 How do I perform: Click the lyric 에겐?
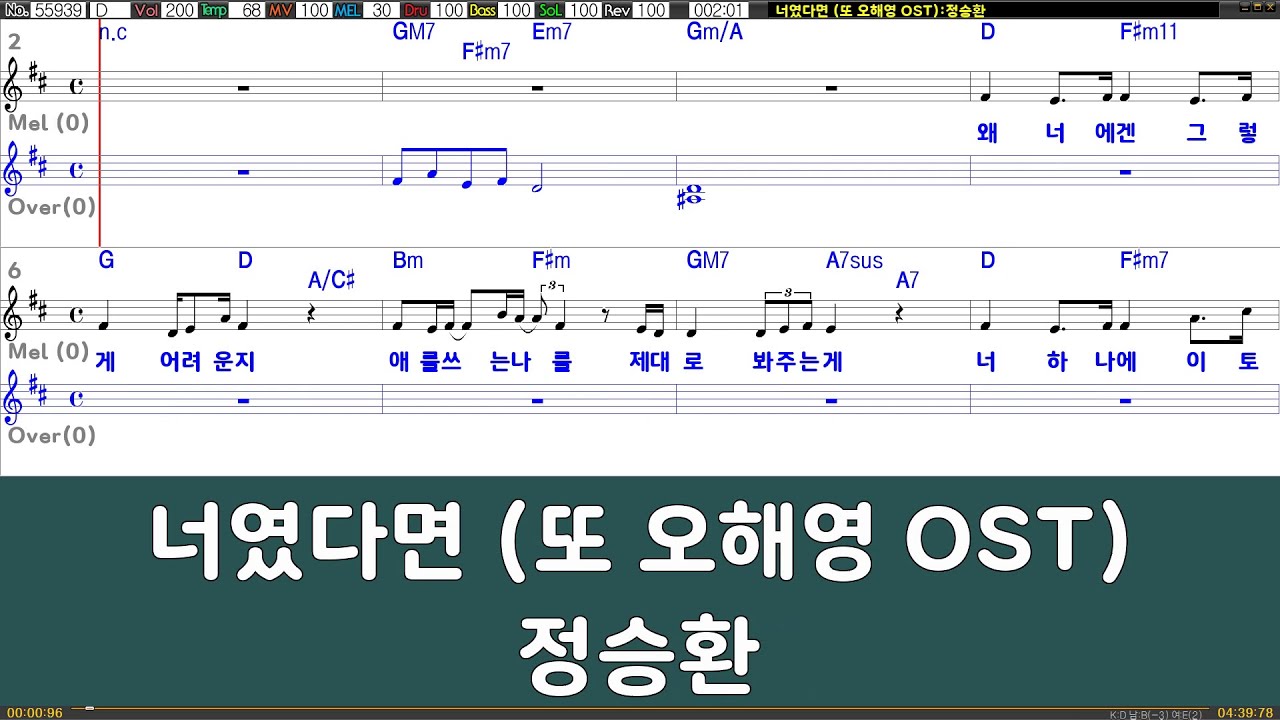1116,134
